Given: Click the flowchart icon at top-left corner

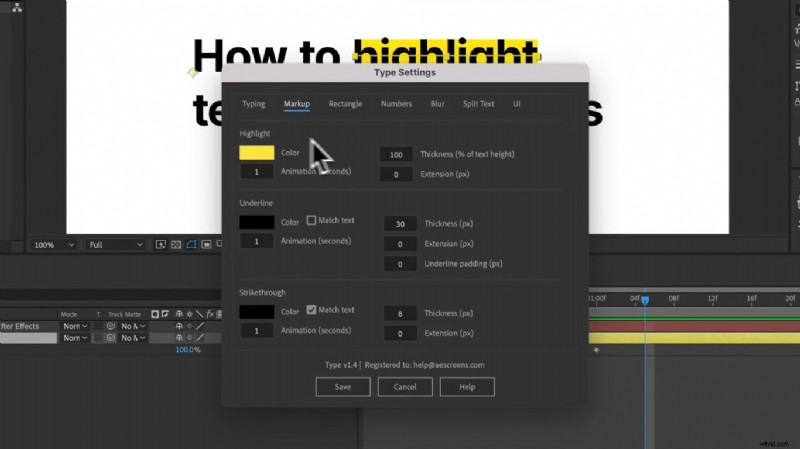Looking at the screenshot, I should 17,7.
